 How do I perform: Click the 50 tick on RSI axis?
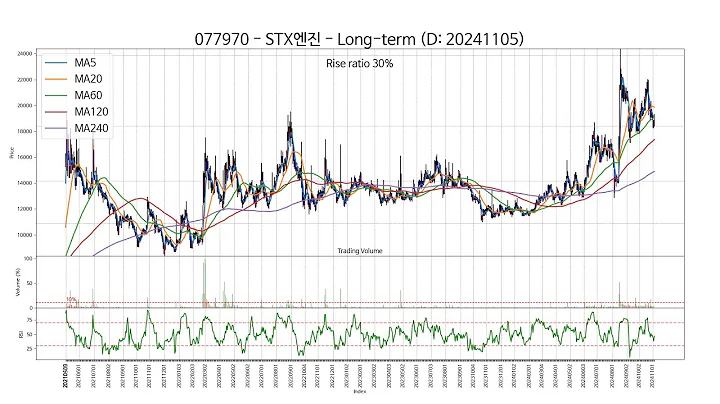tap(29, 335)
